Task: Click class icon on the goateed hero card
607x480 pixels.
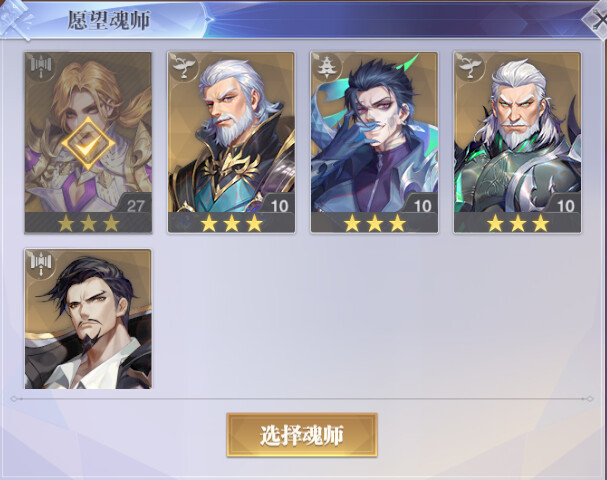Action: coord(41,265)
